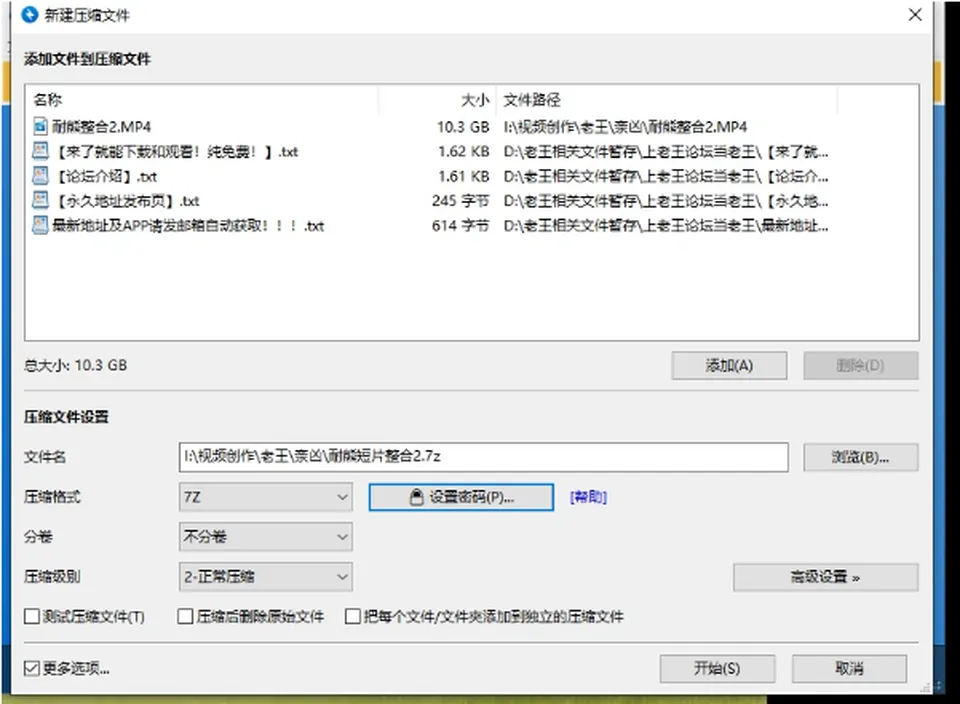Sort list by 大小 column header

click(x=438, y=100)
